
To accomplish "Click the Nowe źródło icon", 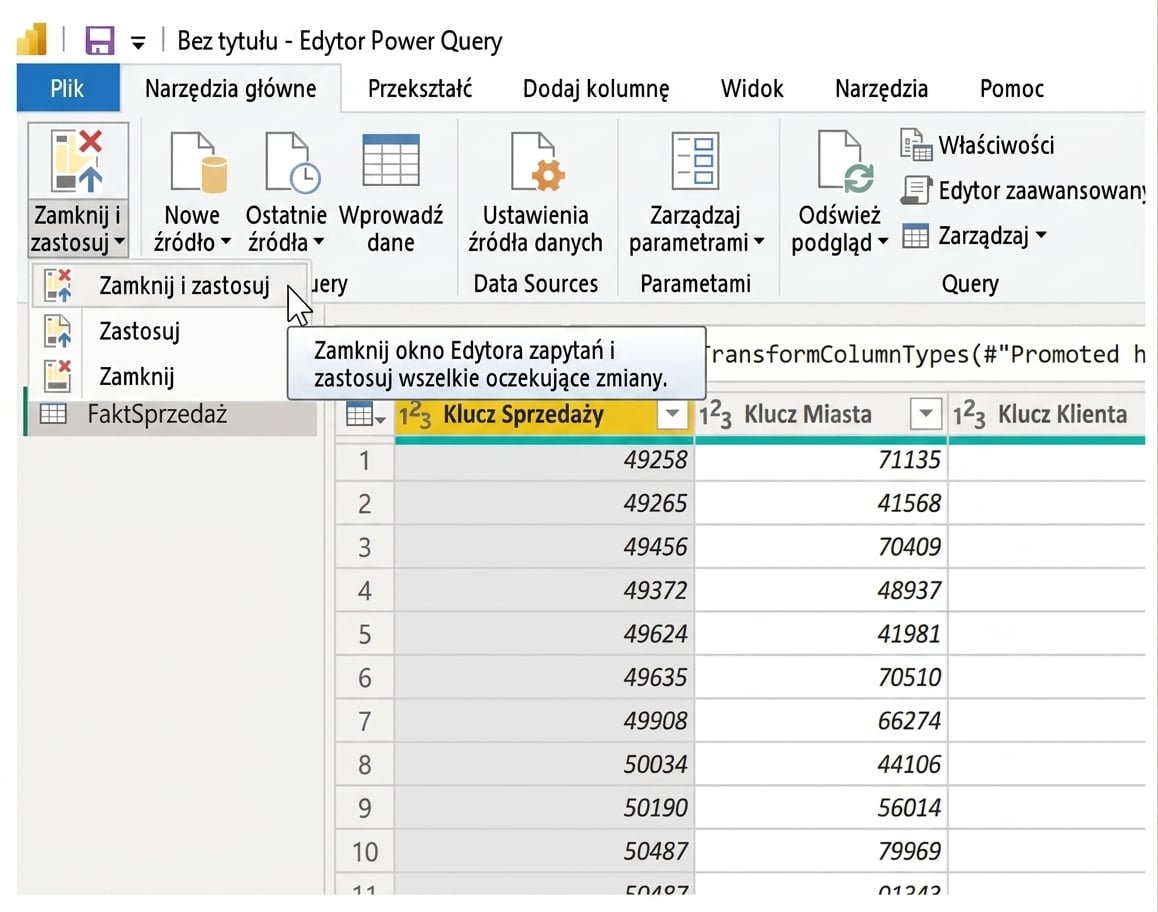I will (x=197, y=162).
